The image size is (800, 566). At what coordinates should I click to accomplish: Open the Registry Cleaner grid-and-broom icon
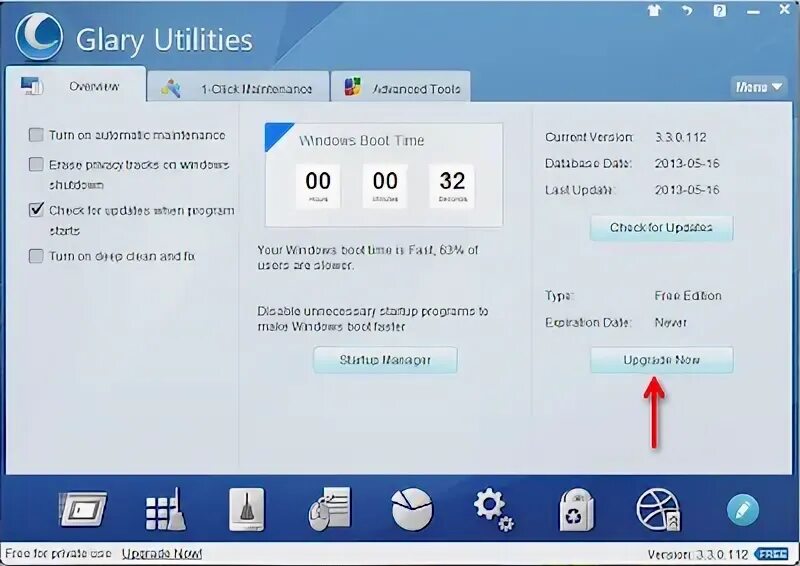click(x=166, y=509)
